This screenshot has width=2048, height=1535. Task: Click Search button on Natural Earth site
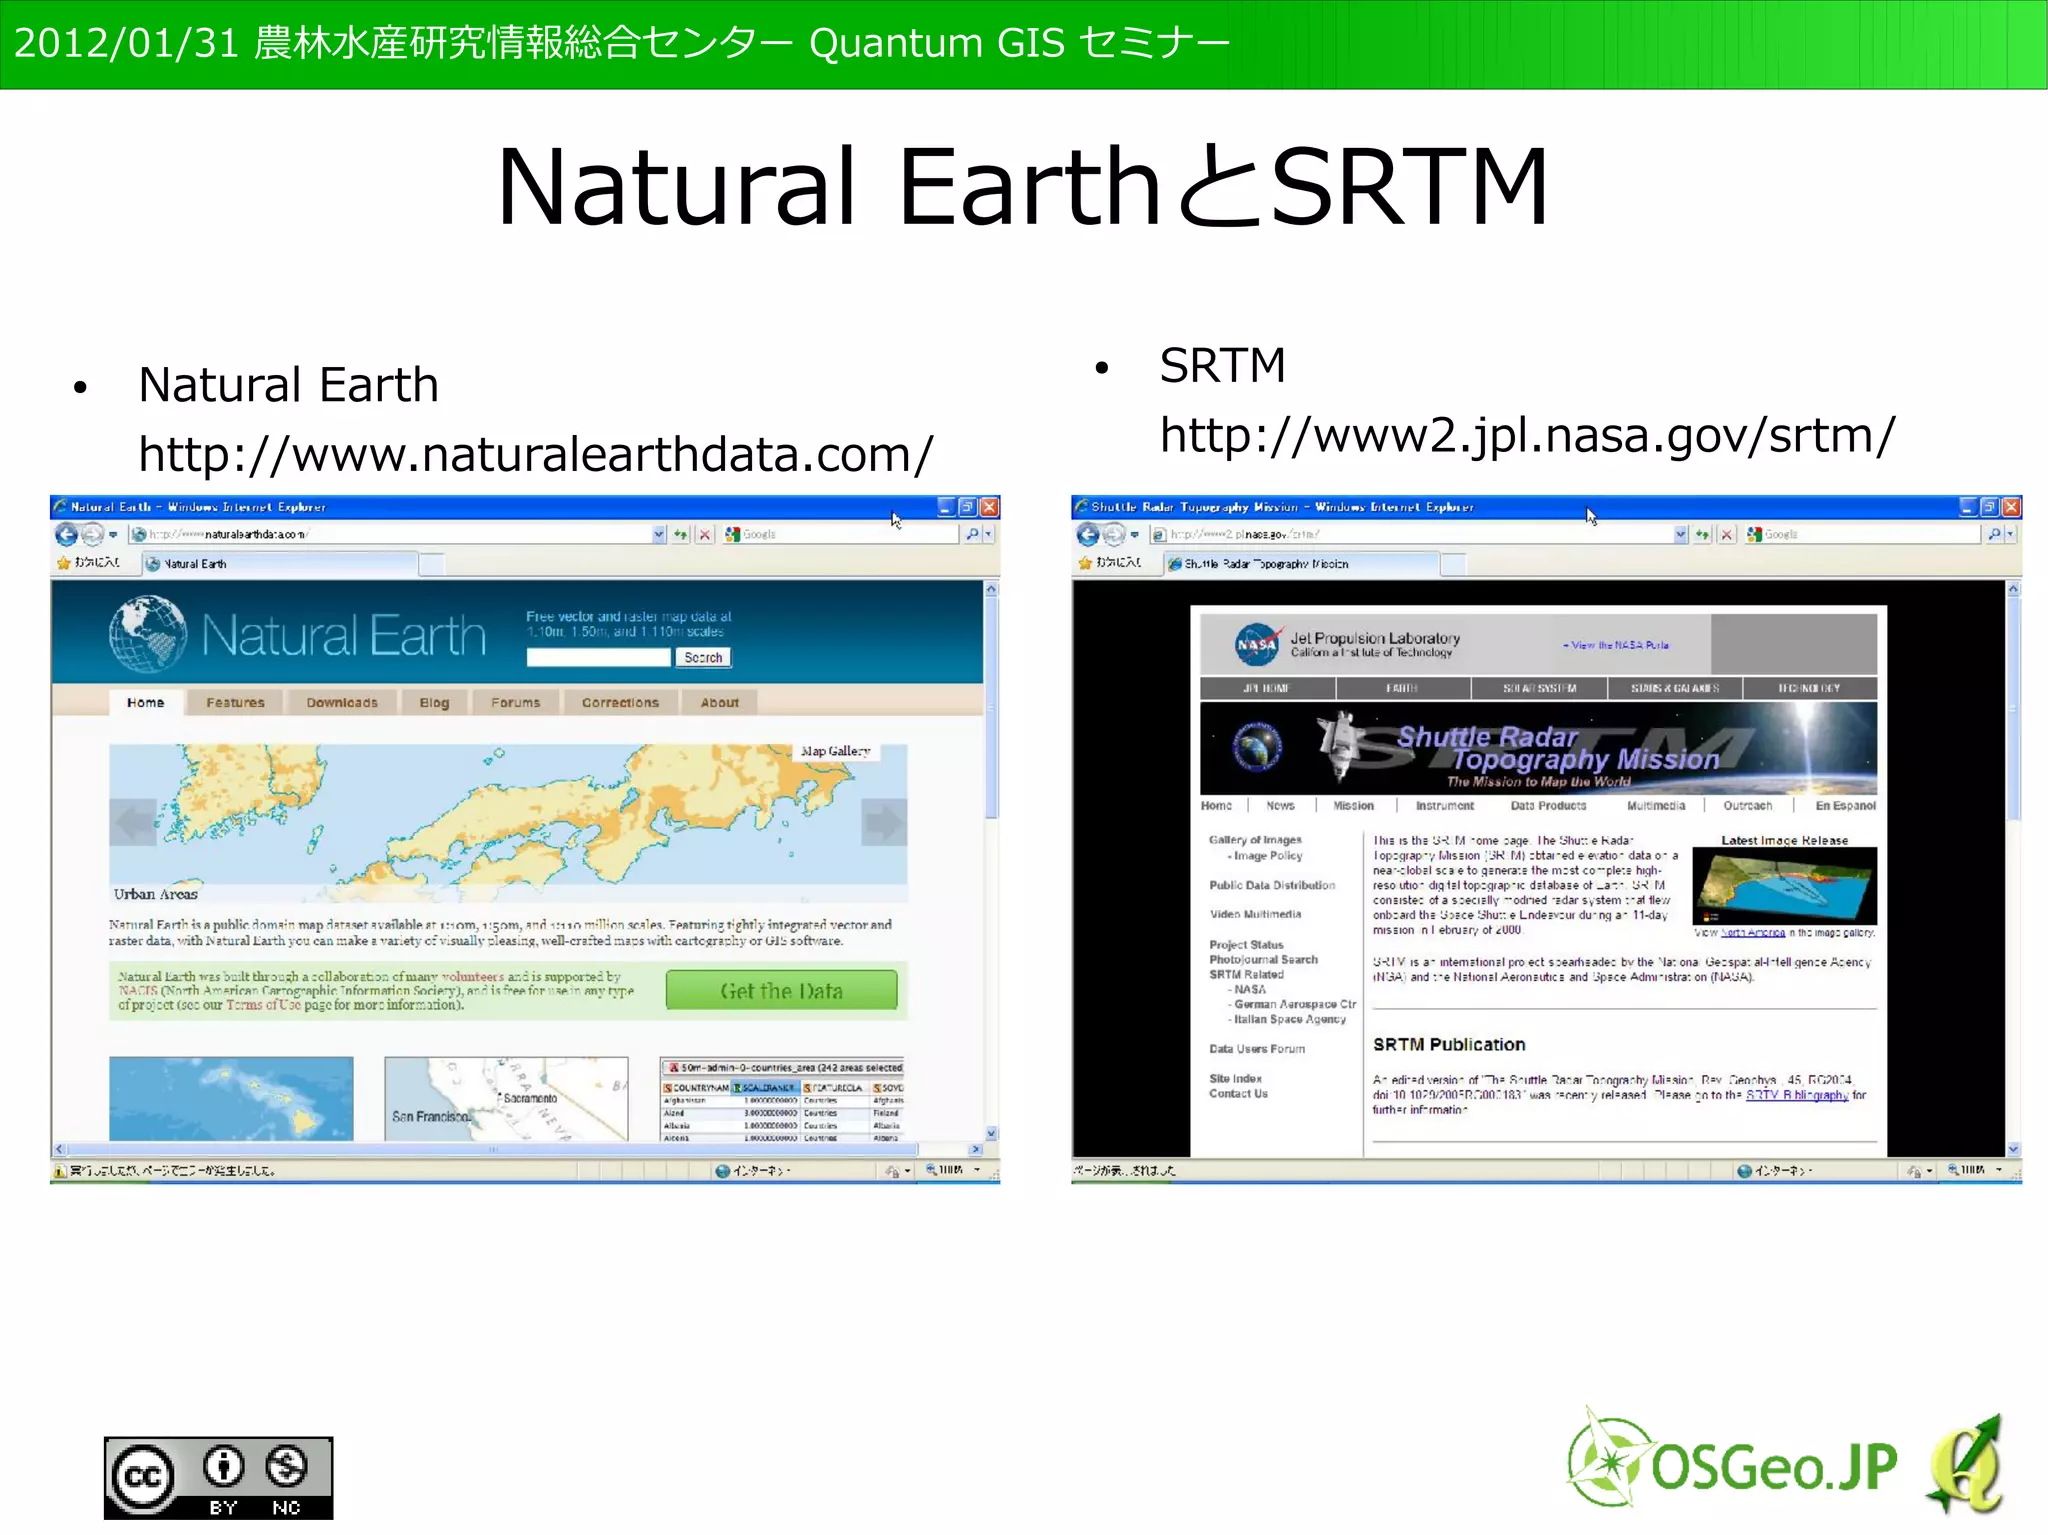(x=703, y=657)
